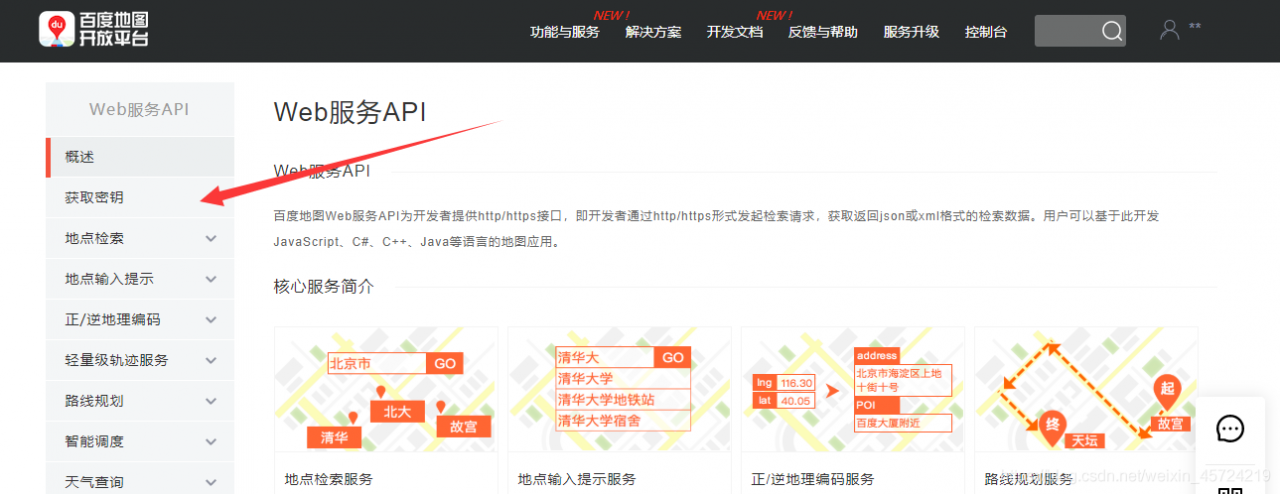Open the 功能与服务 menu
This screenshot has height=494, width=1280.
pyautogui.click(x=565, y=32)
